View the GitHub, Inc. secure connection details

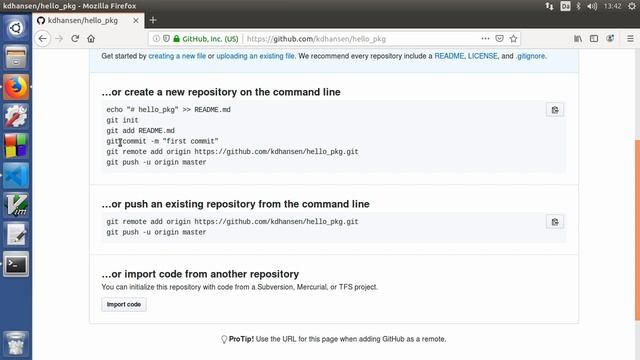pyautogui.click(x=206, y=39)
